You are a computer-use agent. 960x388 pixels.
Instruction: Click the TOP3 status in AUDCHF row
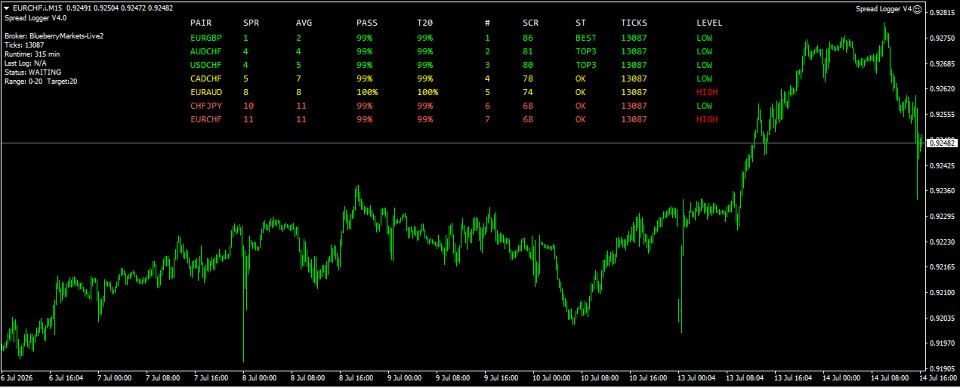pyautogui.click(x=586, y=51)
